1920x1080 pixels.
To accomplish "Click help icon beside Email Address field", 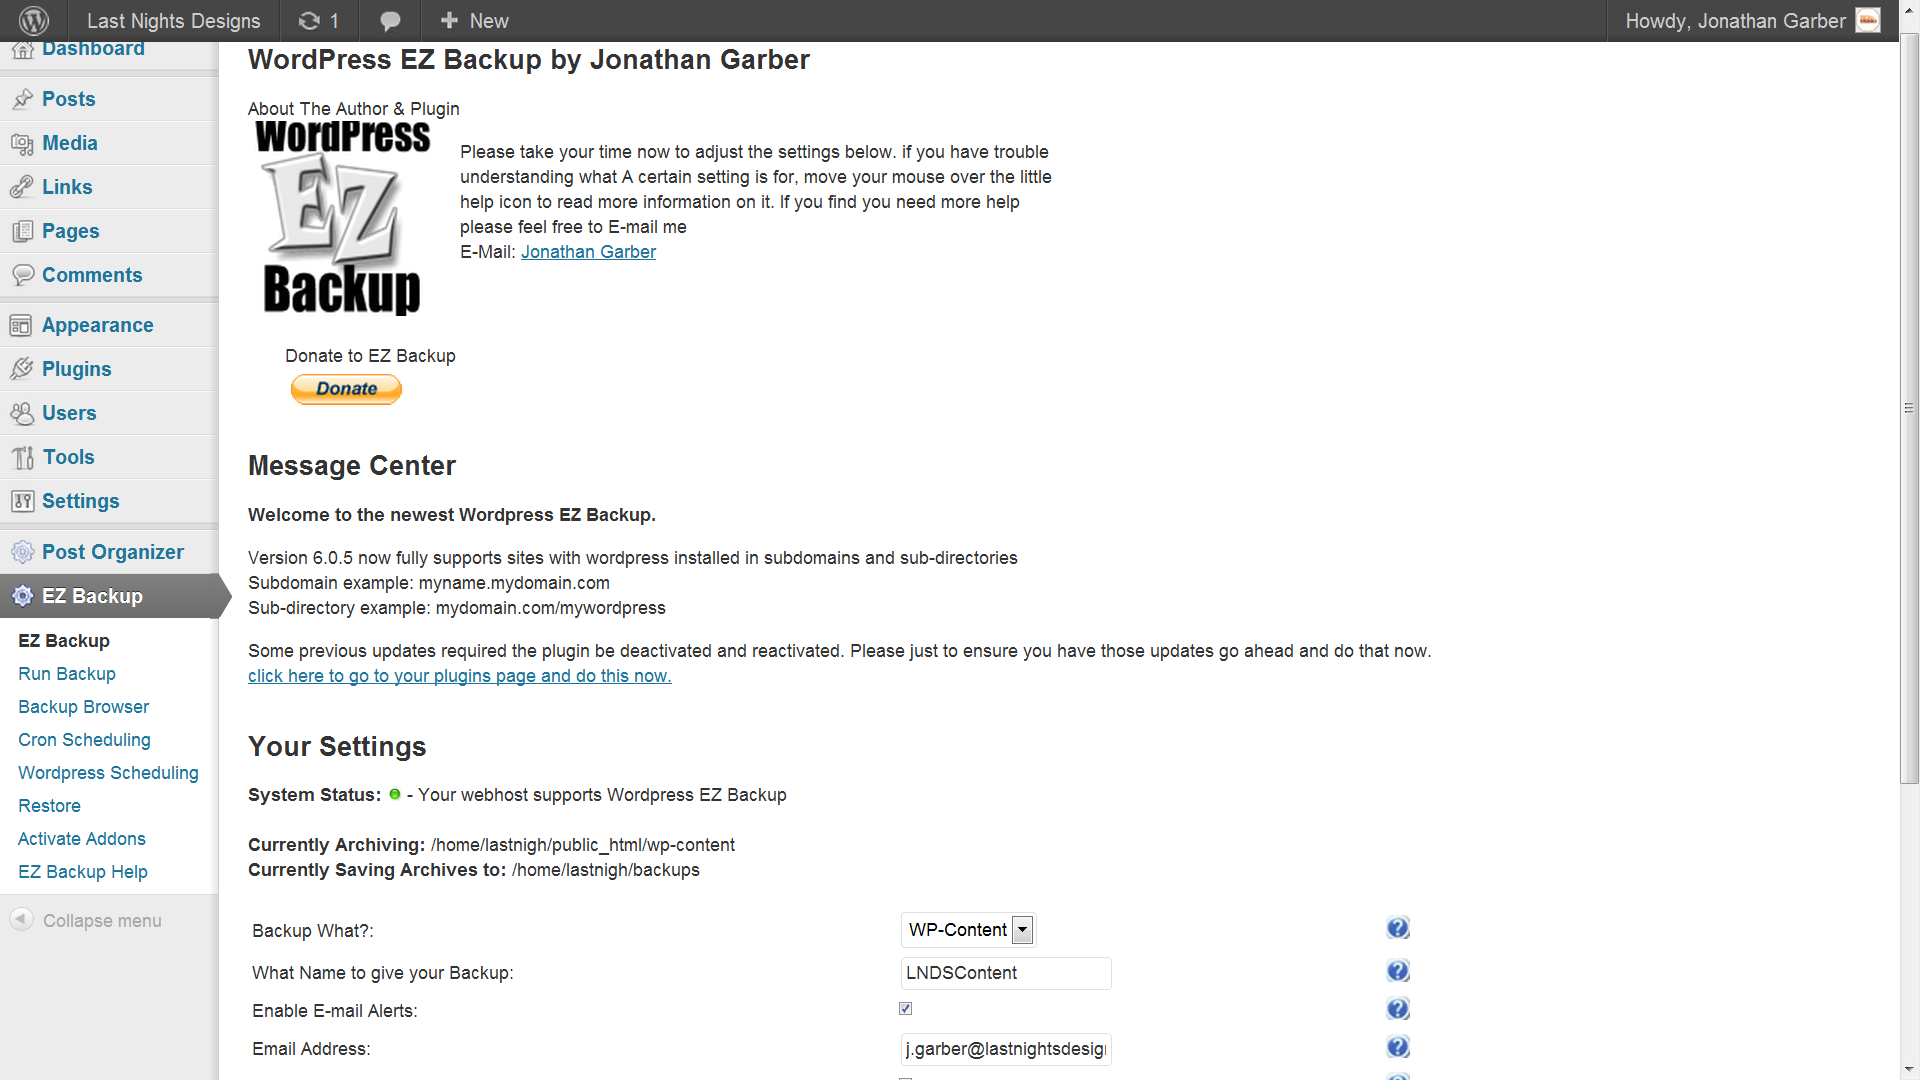I will pos(1398,1047).
